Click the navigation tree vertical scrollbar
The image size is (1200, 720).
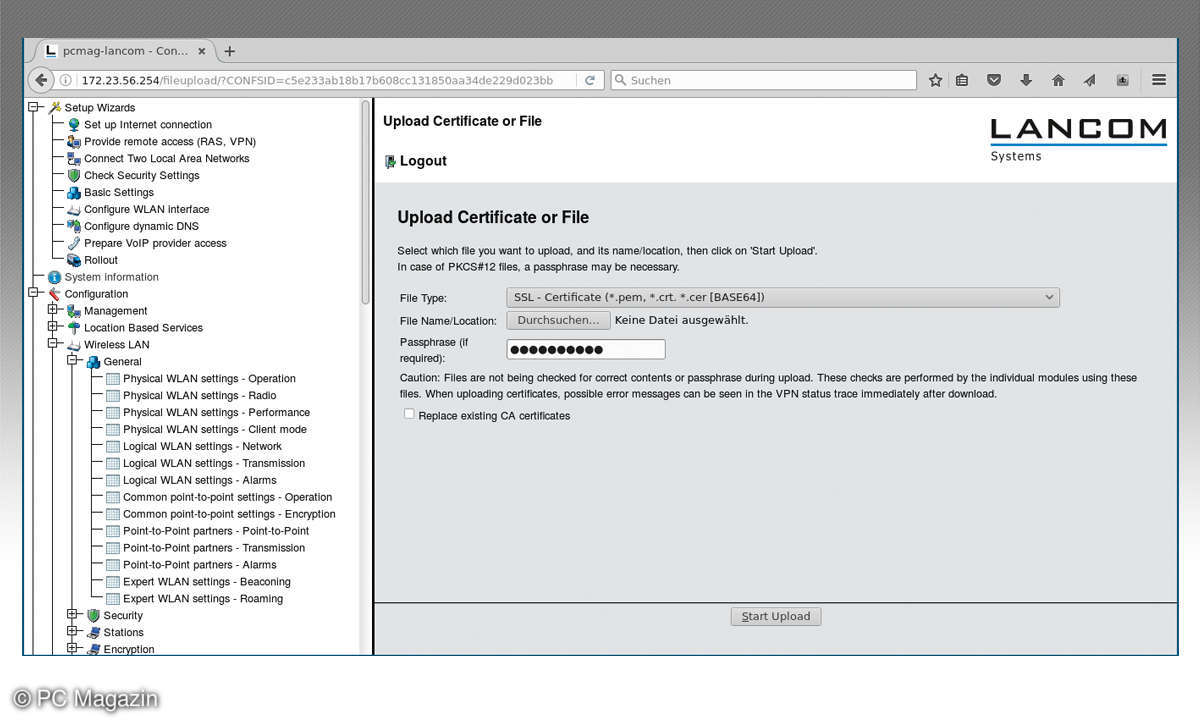point(366,200)
